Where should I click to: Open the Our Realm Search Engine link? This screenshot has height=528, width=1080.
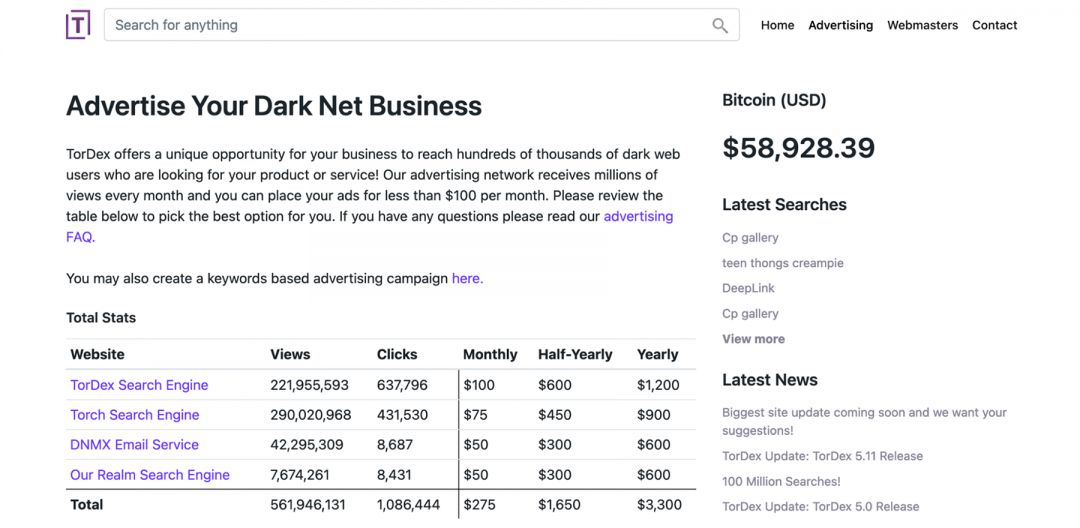(150, 475)
